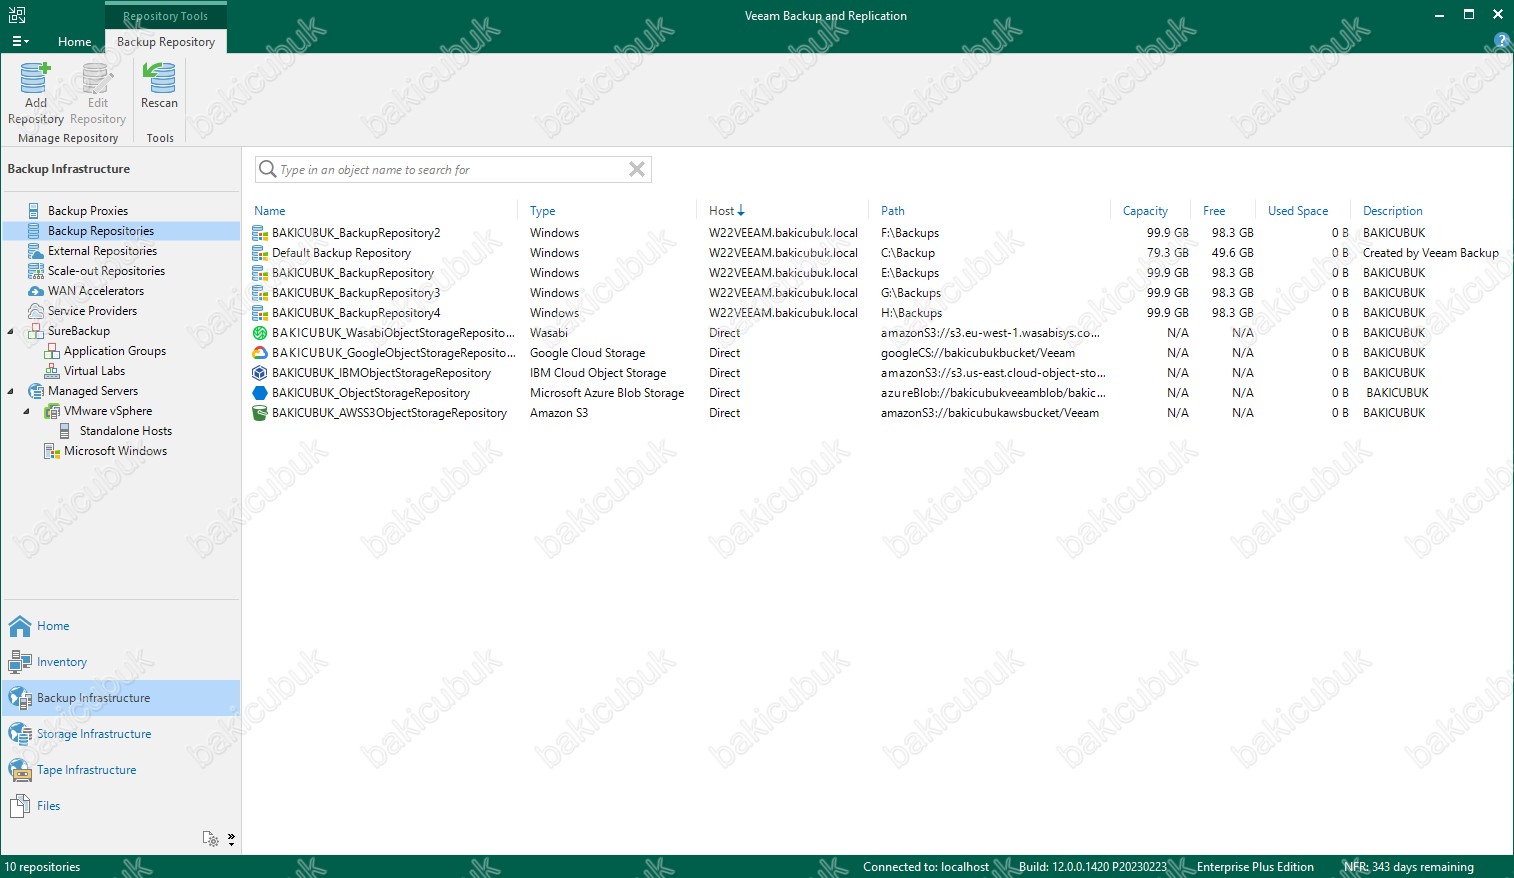Image resolution: width=1514 pixels, height=878 pixels.
Task: Select BAKICUBUK_BackupRepository2 row
Action: (876, 233)
